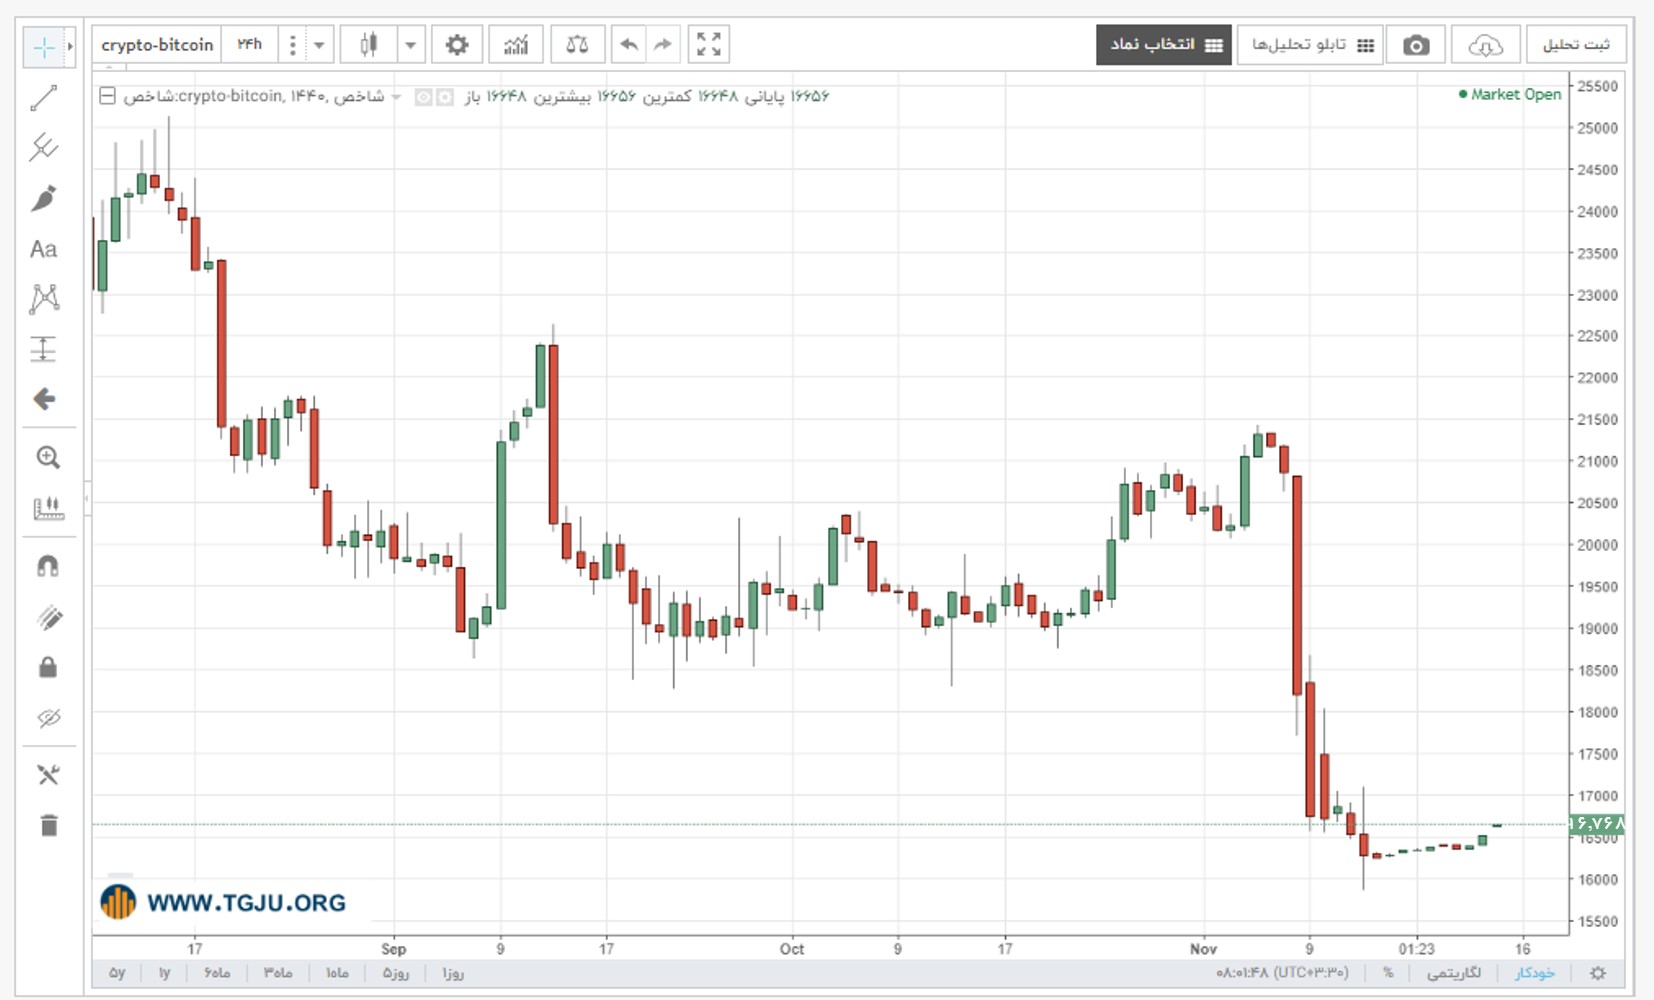Image resolution: width=1654 pixels, height=1000 pixels.
Task: Select the brush drawing tool
Action: click(x=44, y=198)
